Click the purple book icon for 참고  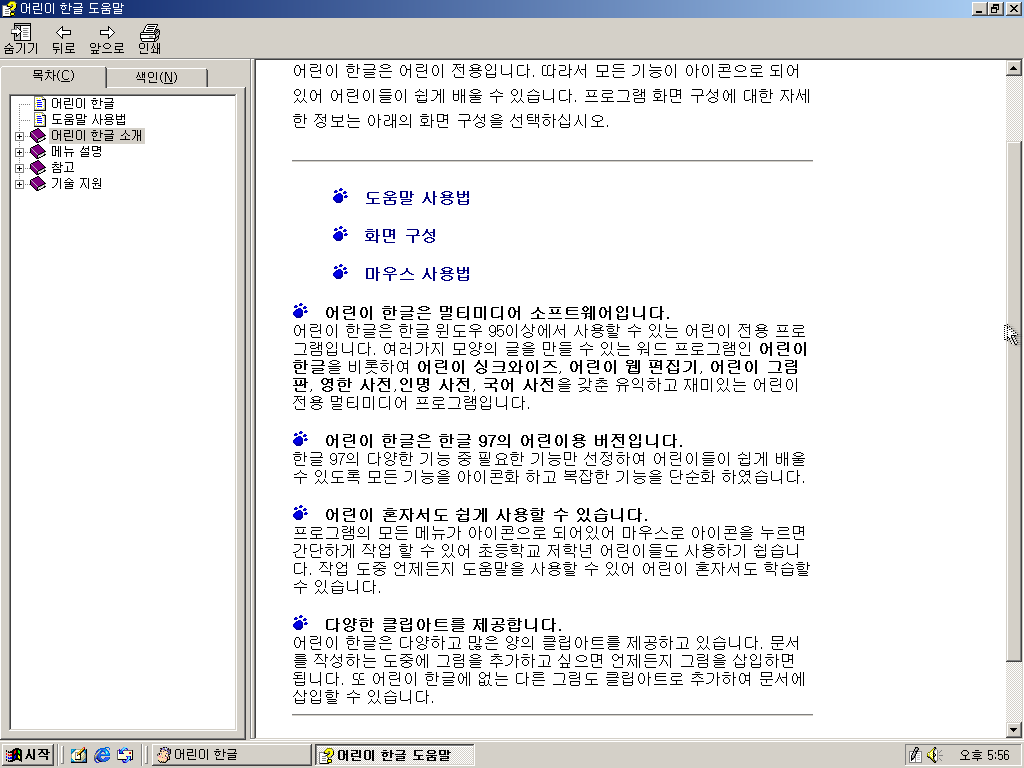tap(38, 167)
